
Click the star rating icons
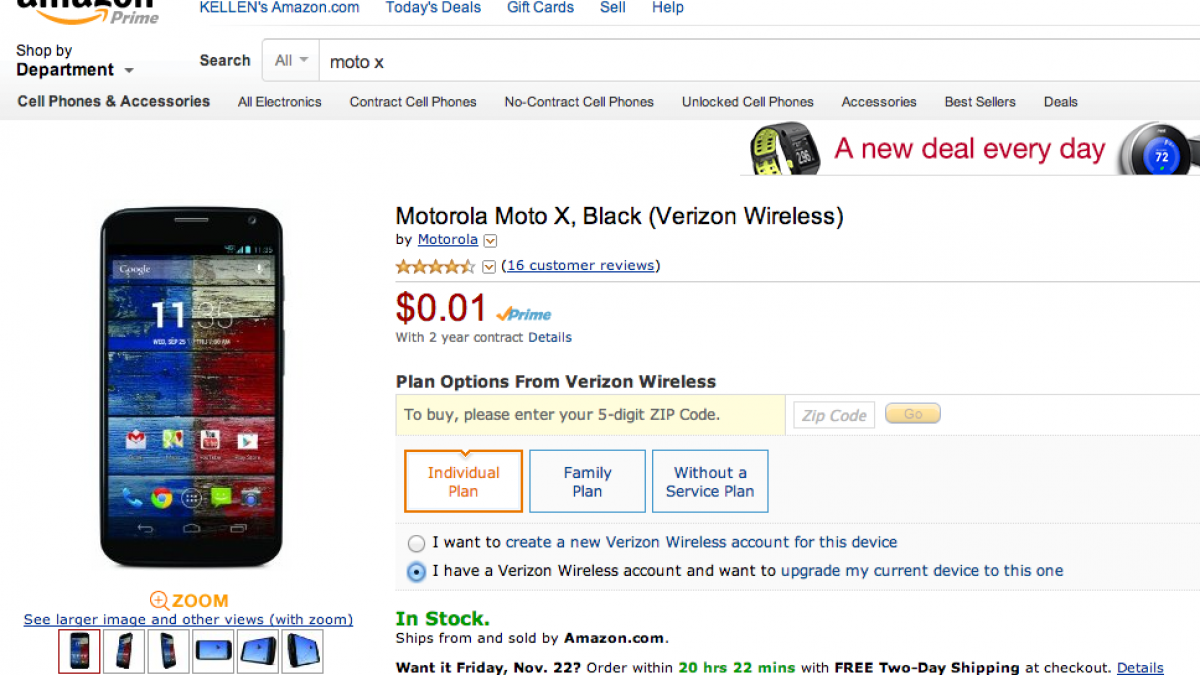pyautogui.click(x=435, y=266)
